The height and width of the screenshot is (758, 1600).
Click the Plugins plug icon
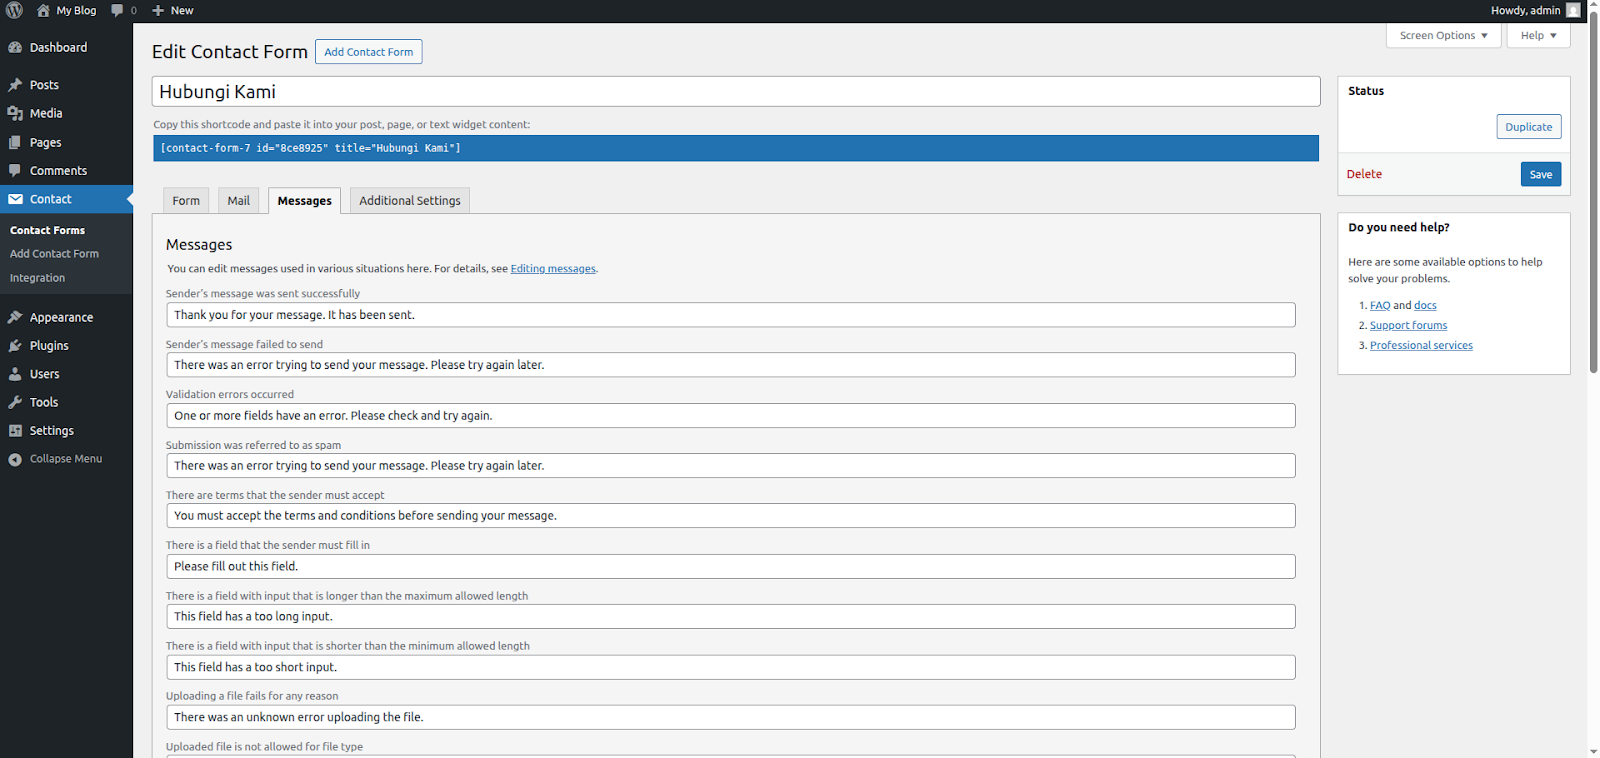coord(15,346)
